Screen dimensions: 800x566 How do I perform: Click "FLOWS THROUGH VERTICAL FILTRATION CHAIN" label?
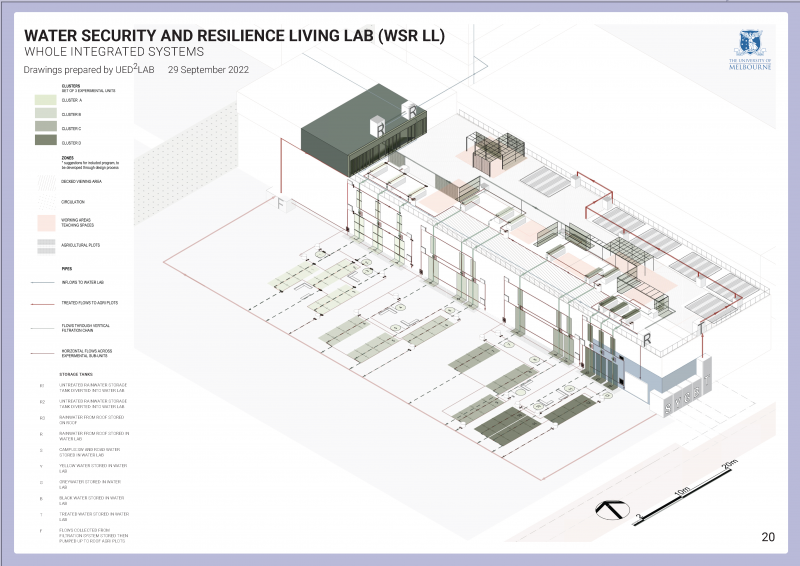[86, 328]
